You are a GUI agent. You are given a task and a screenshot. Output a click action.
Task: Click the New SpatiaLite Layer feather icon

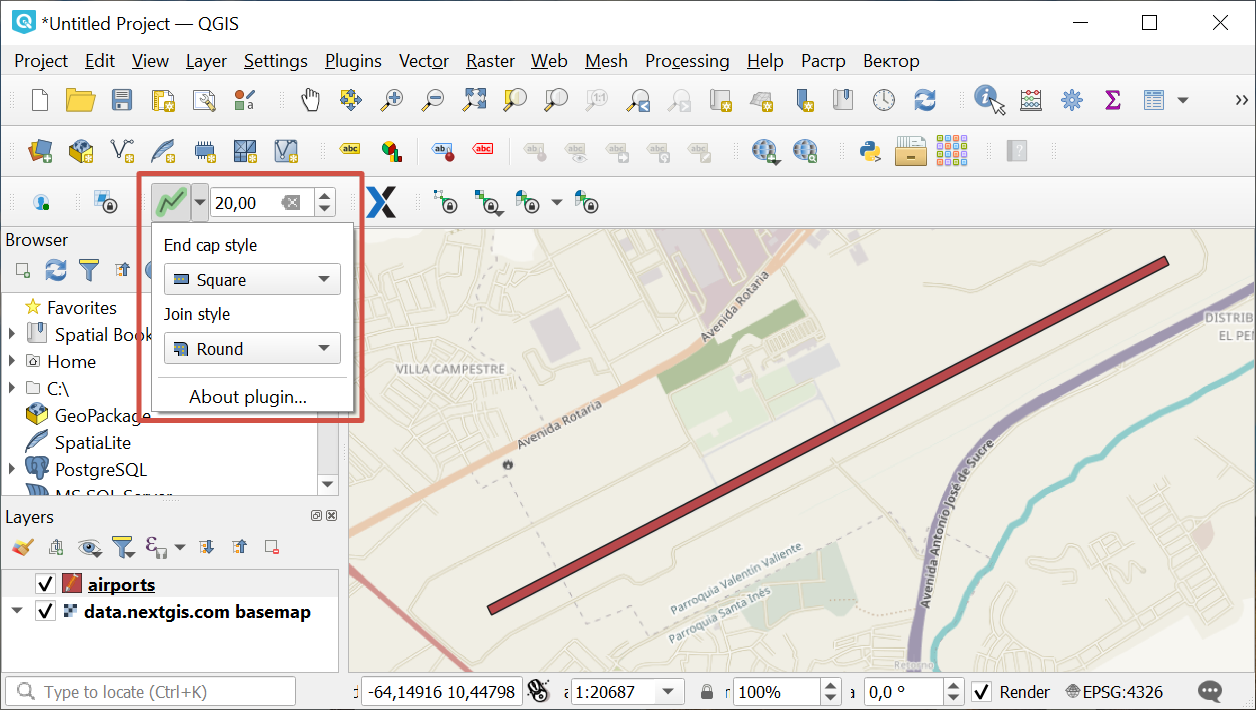point(163,151)
